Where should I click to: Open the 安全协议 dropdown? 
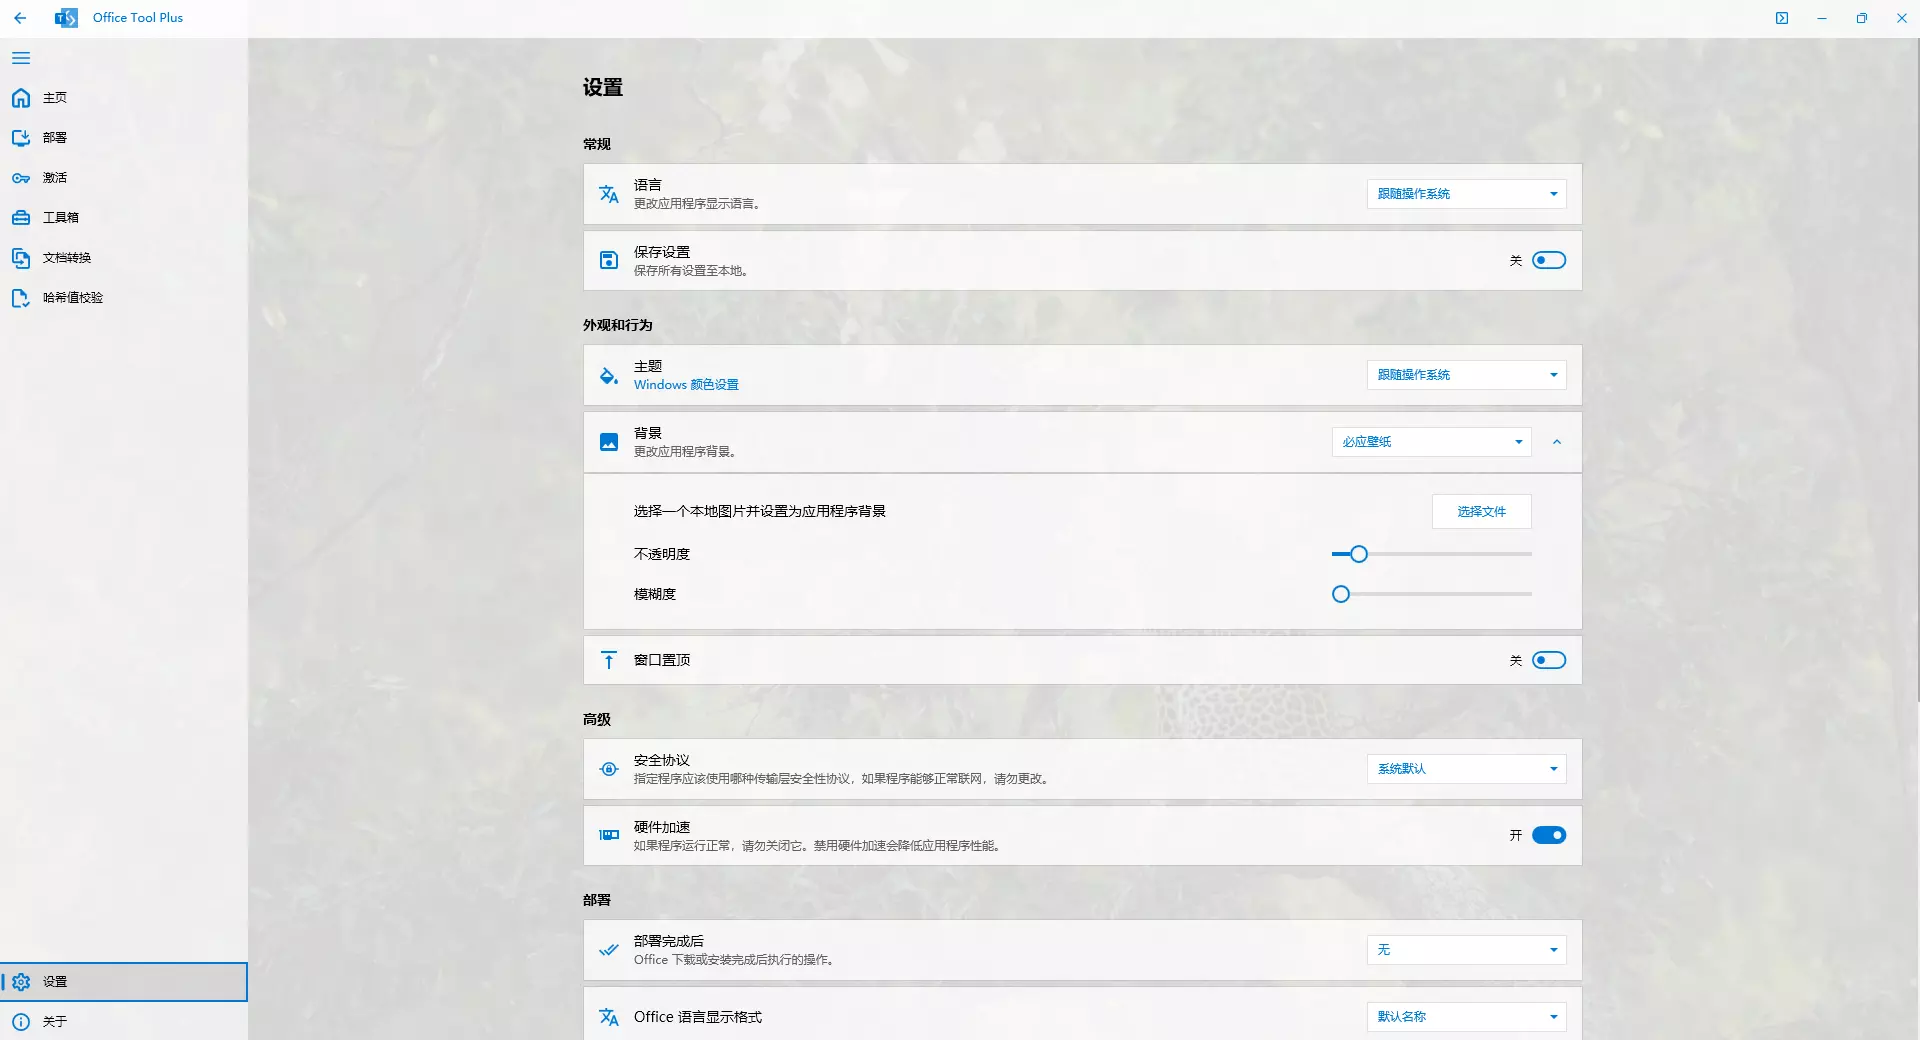(x=1466, y=769)
